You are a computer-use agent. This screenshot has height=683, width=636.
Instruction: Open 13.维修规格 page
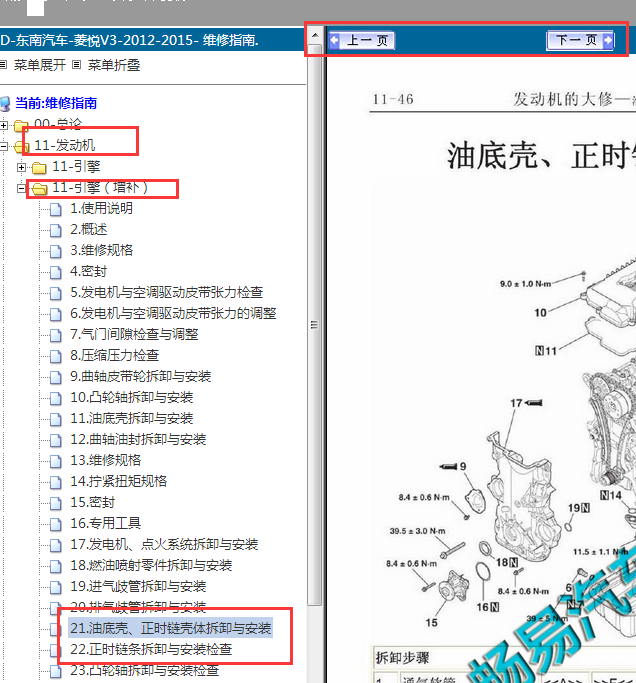[x=106, y=460]
